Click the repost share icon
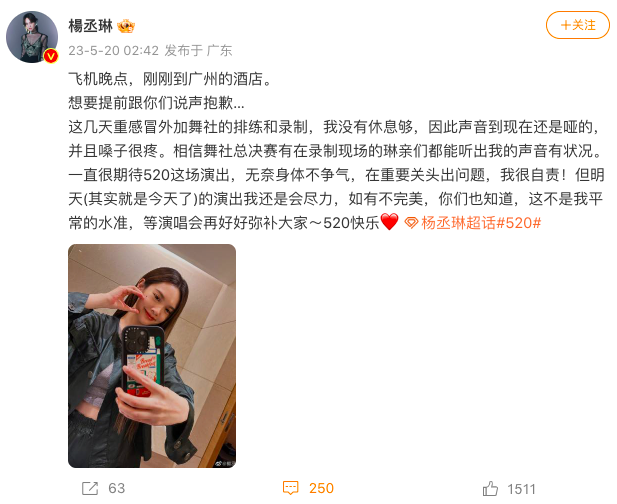Viewport: 617px width, 504px height. pos(90,488)
